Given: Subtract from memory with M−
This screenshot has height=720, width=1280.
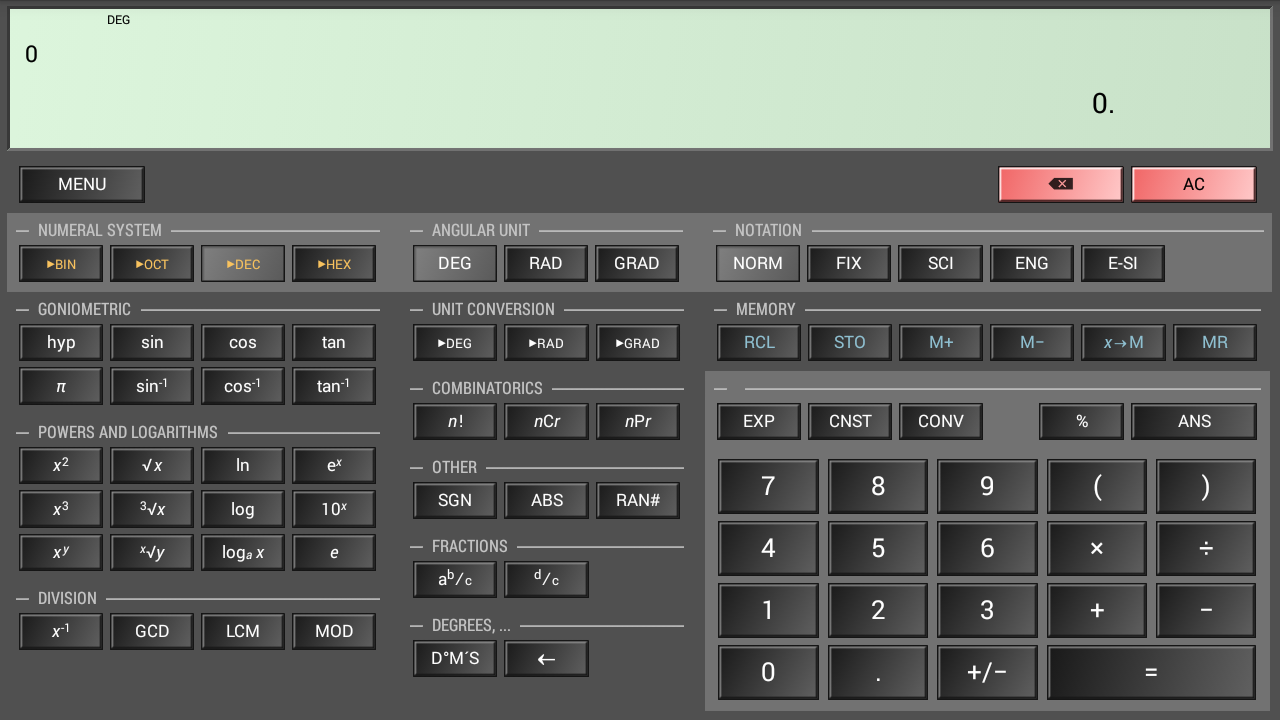Looking at the screenshot, I should click(x=1032, y=343).
